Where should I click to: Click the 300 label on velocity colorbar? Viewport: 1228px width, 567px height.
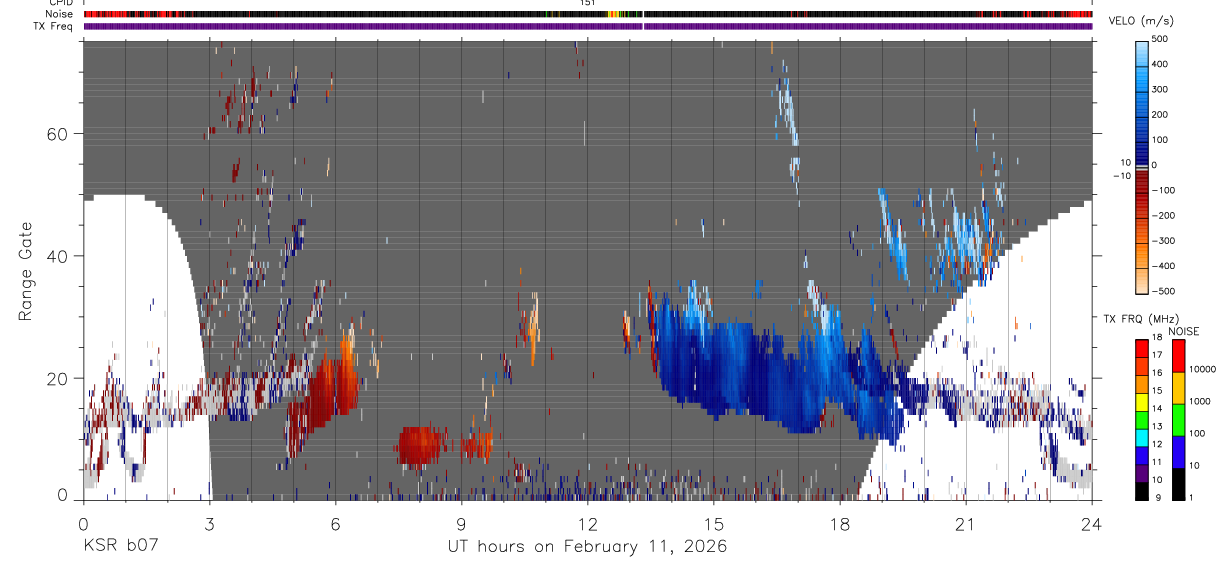tap(1160, 89)
